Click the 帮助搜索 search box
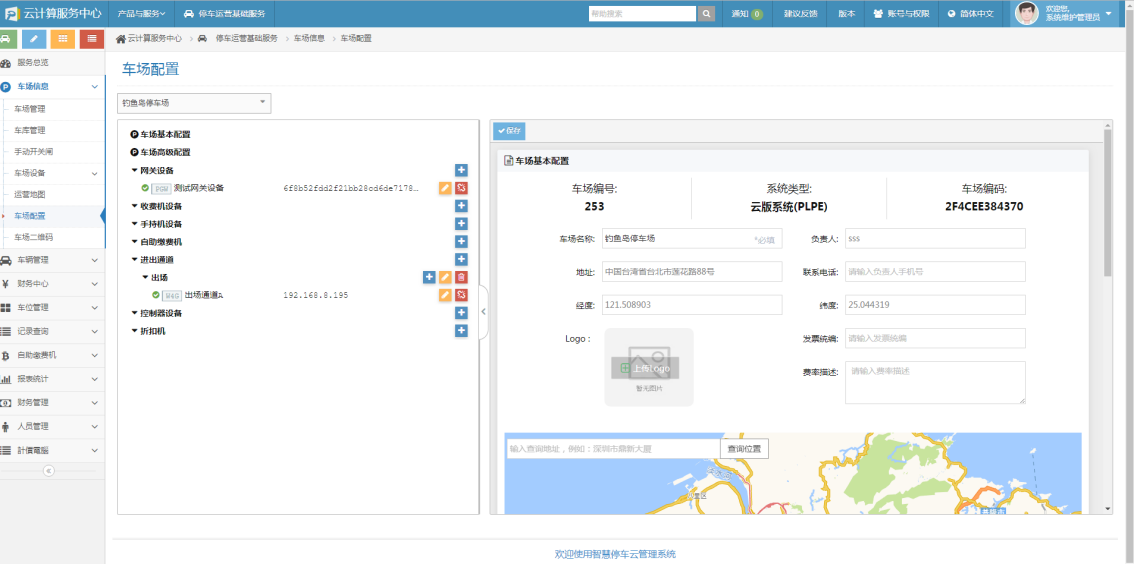The width and height of the screenshot is (1134, 564). pos(643,14)
